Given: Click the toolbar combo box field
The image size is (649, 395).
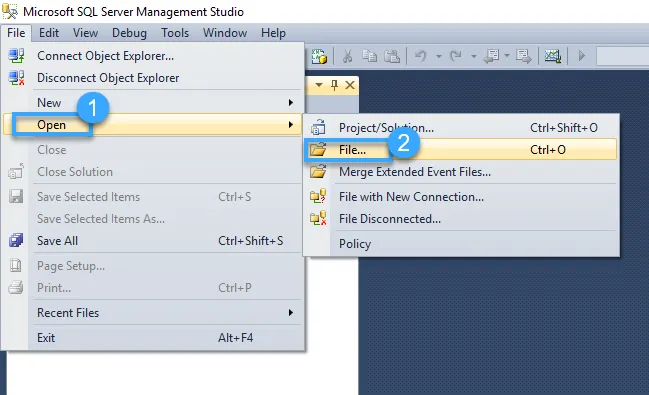Looking at the screenshot, I should pos(623,56).
